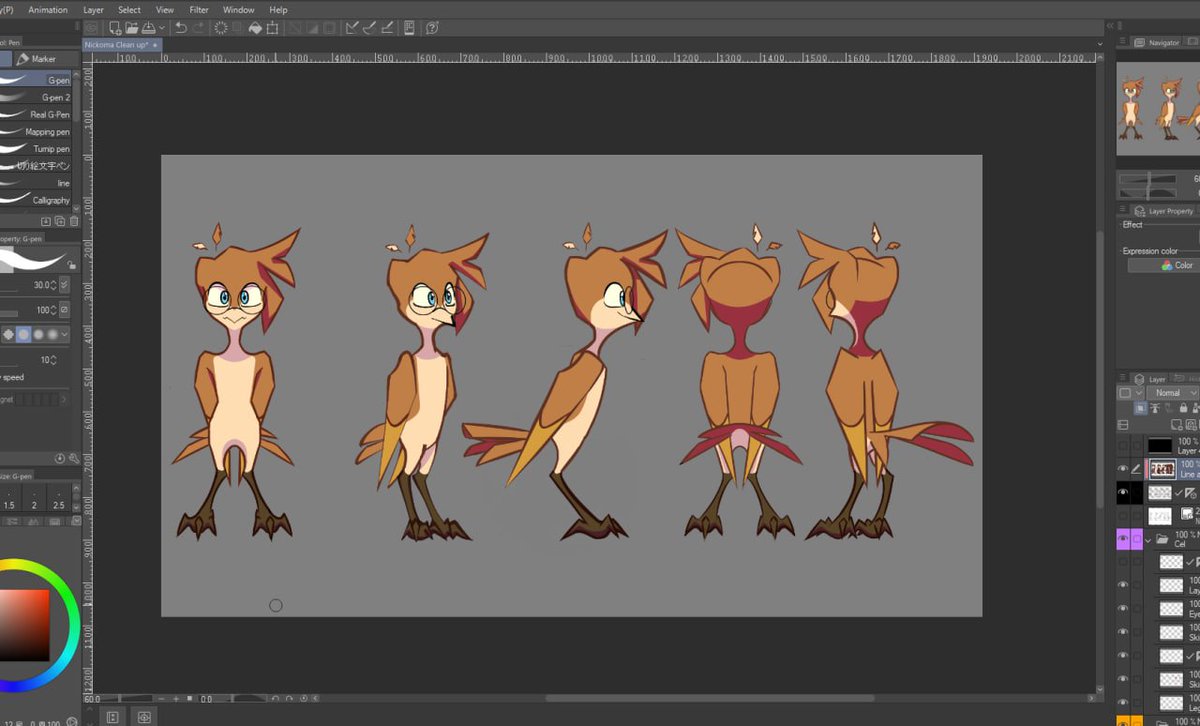Image resolution: width=1200 pixels, height=726 pixels.
Task: Create a new canvas via New icon
Action: click(x=115, y=28)
